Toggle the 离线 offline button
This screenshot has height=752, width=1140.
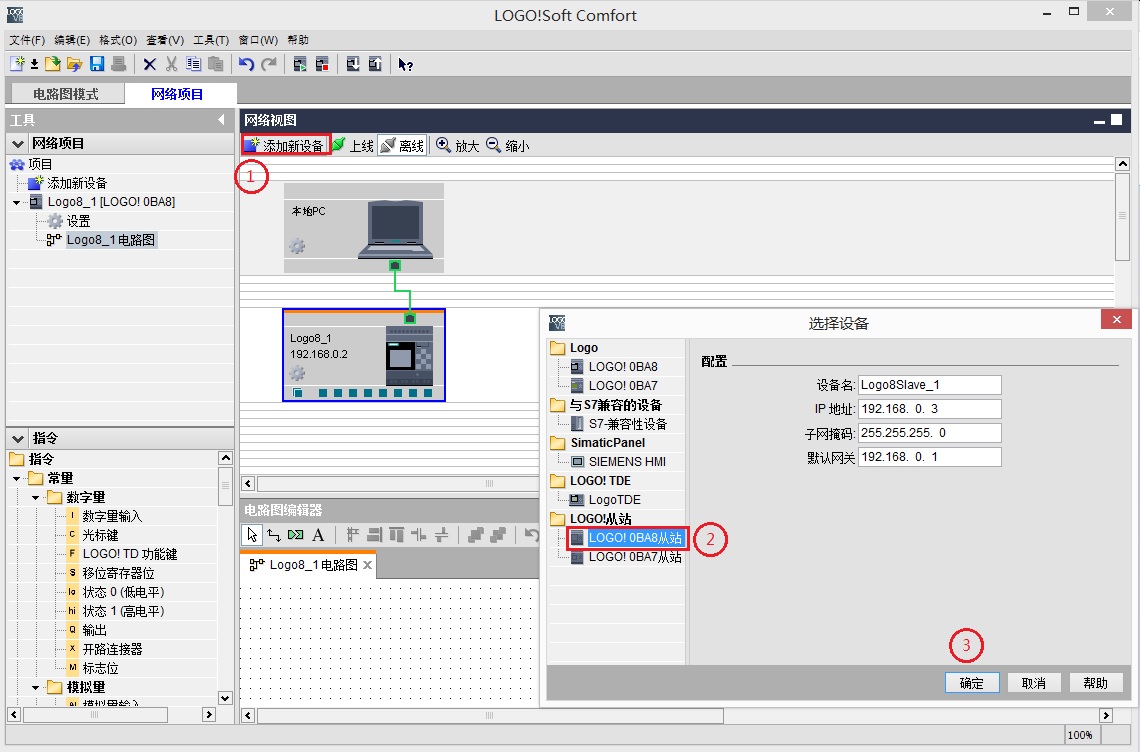(x=402, y=145)
